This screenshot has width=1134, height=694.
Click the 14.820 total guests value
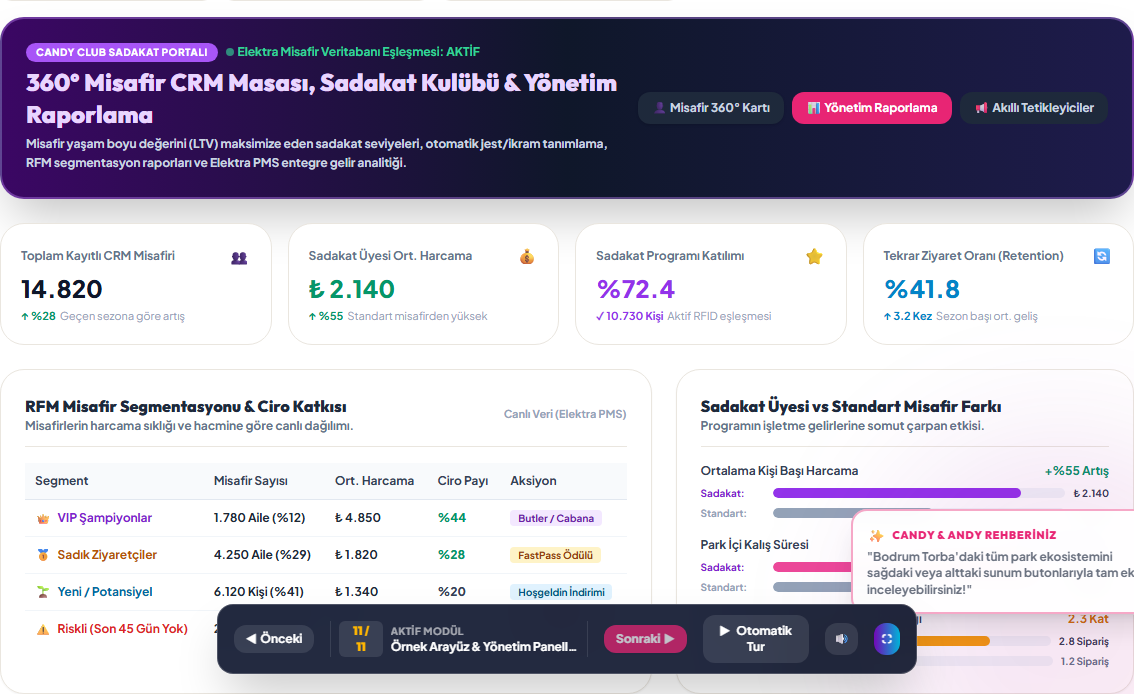[61, 289]
